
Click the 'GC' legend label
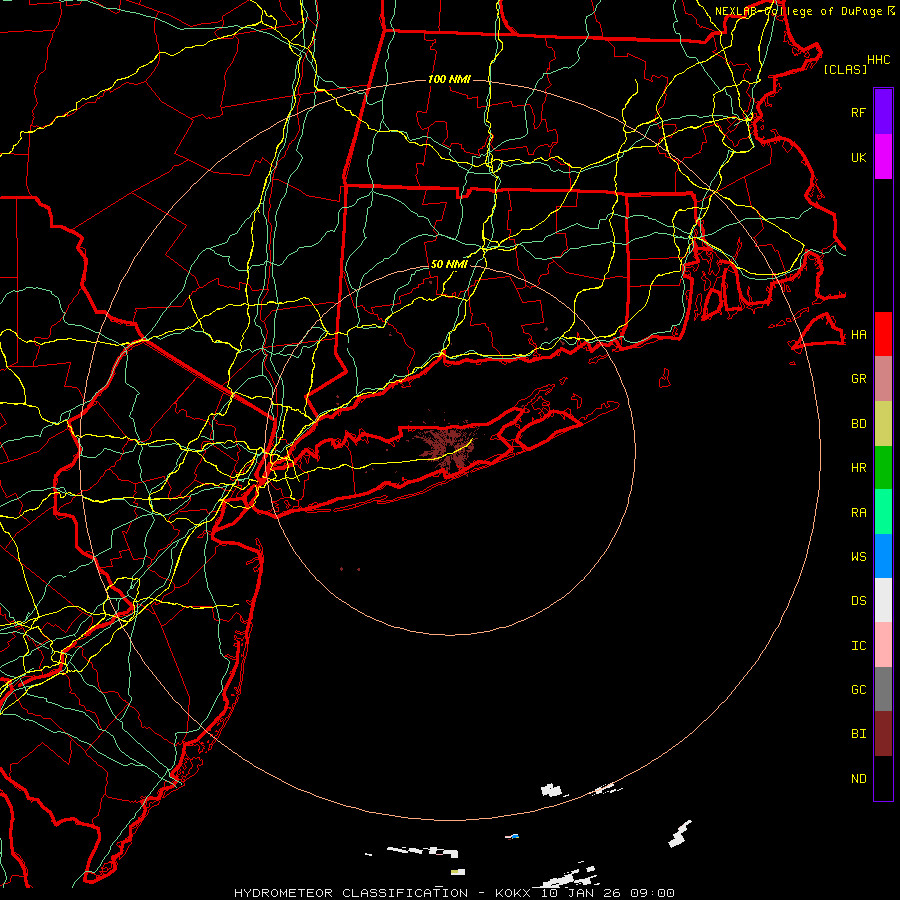(x=859, y=689)
